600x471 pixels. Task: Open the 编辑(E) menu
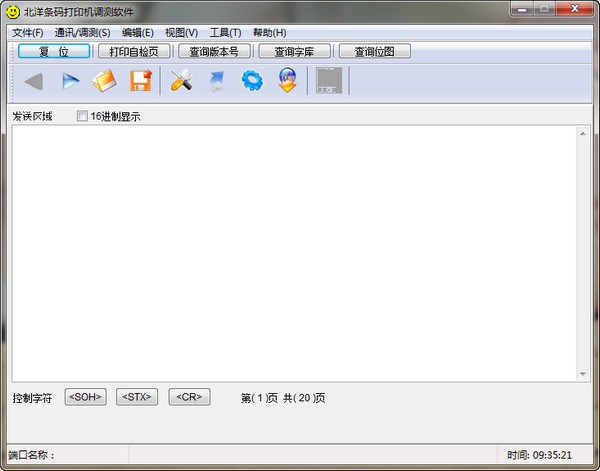tap(138, 33)
